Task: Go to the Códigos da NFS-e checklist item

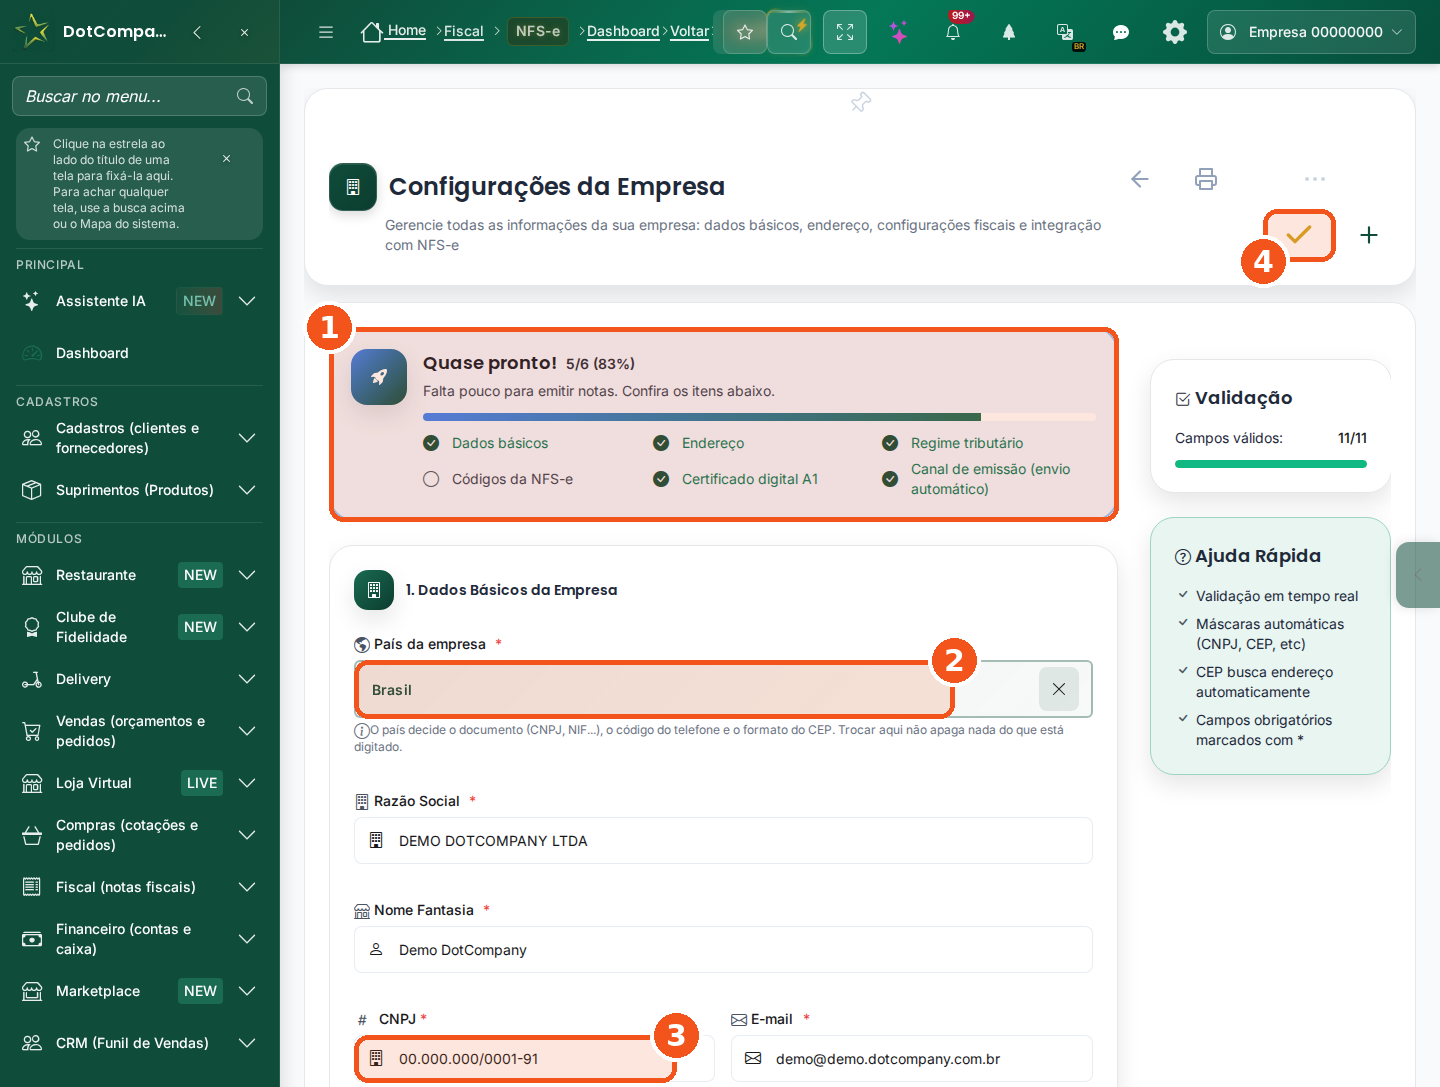Action: 512,479
